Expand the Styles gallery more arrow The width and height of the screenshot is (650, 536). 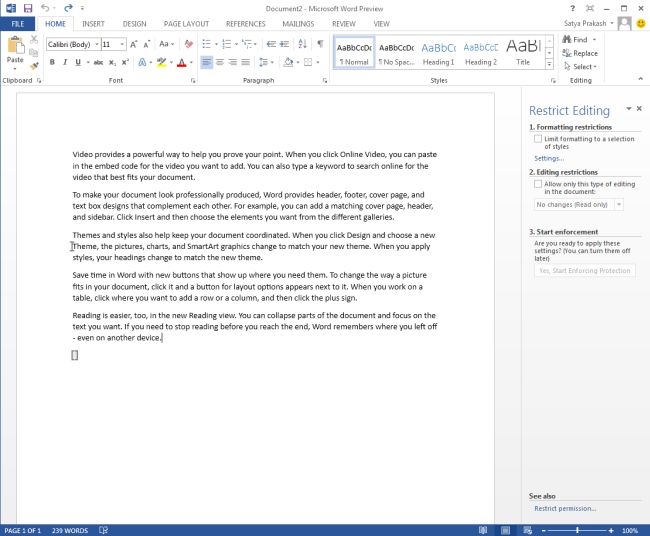549,64
